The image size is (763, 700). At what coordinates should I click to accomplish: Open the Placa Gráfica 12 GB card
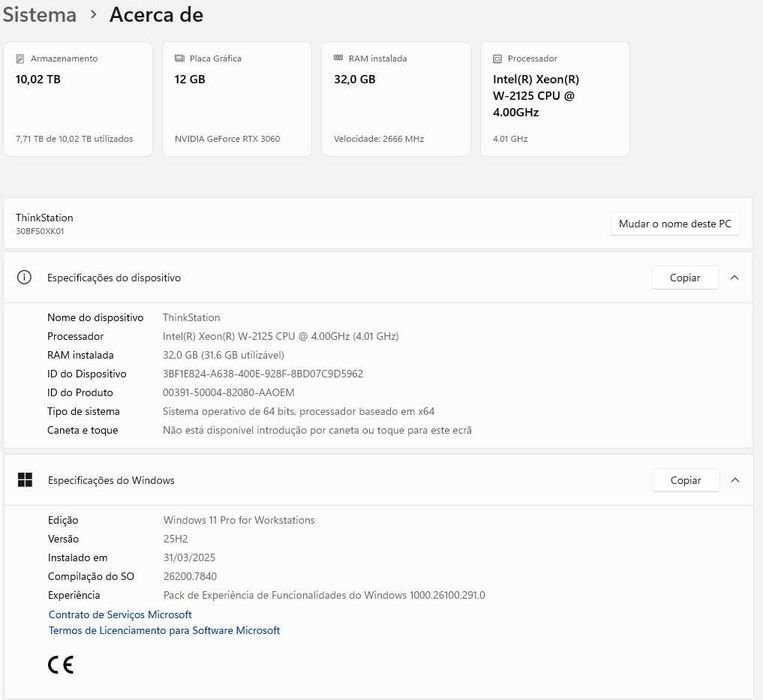[x=237, y=99]
